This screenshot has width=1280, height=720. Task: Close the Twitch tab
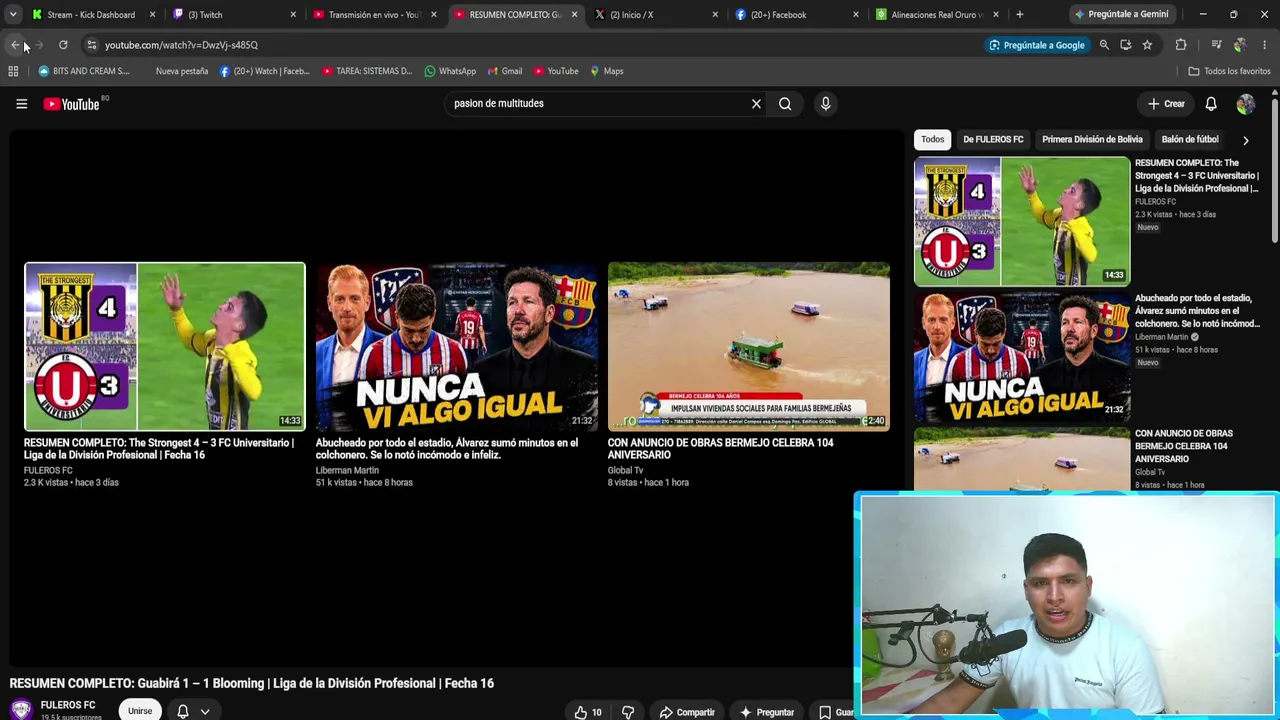point(293,15)
